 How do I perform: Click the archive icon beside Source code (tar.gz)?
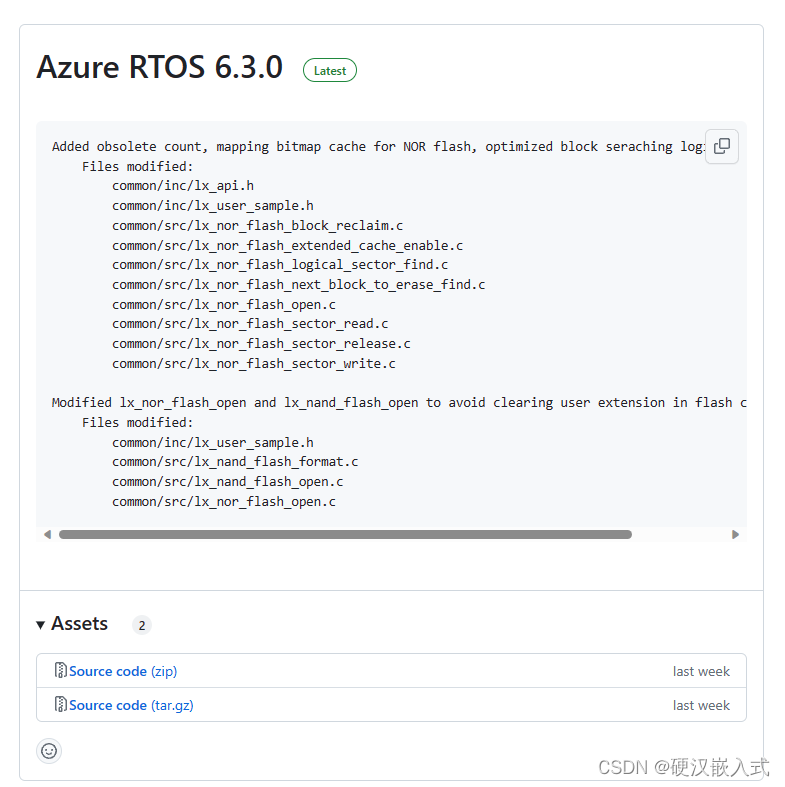pos(60,704)
